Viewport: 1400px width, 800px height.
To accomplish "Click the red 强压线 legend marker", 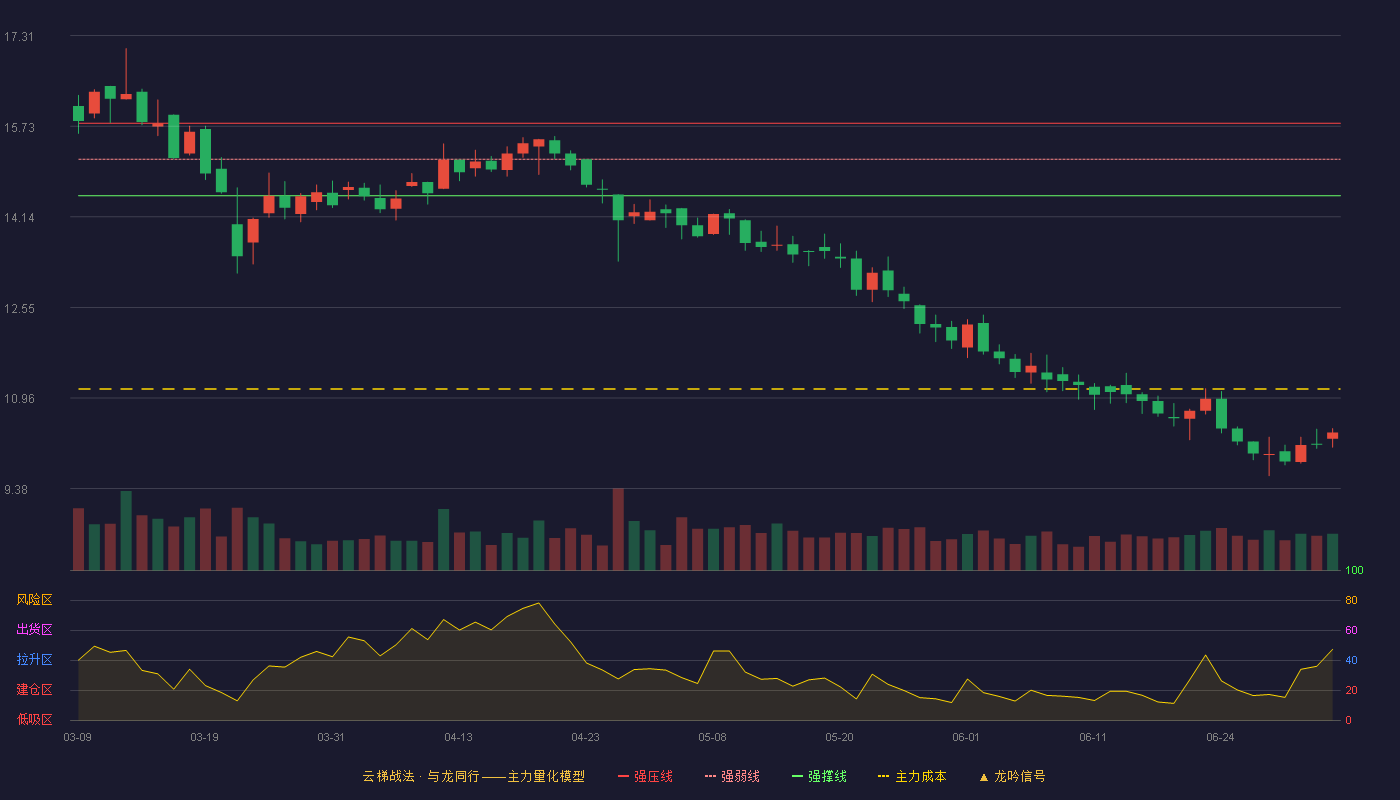I will [623, 776].
